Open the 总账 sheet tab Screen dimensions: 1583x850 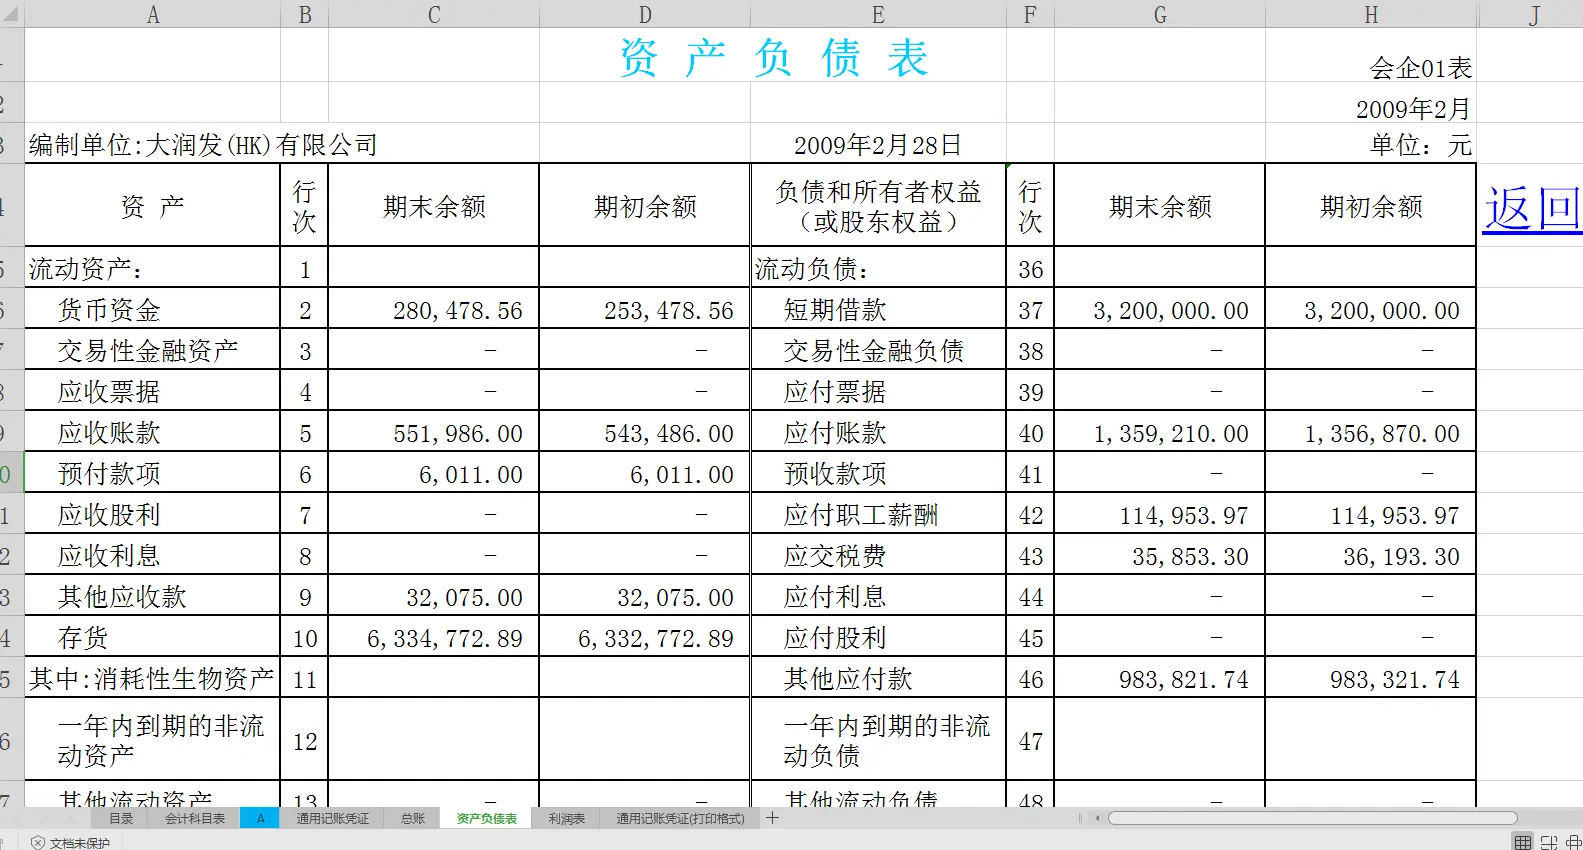tap(413, 818)
